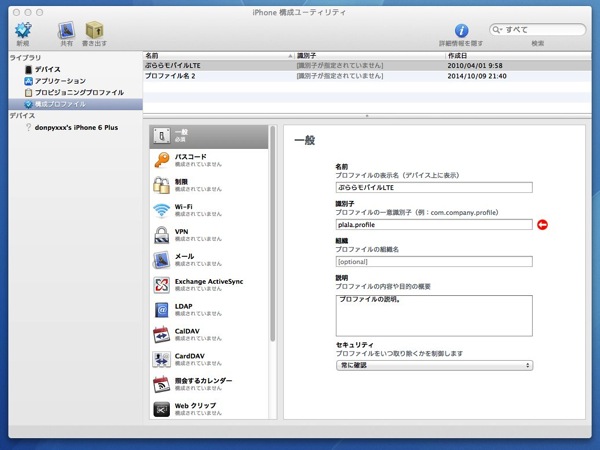The width and height of the screenshot is (600, 450).
Task: Open the 一般 (General) payload icon
Action: (162, 135)
